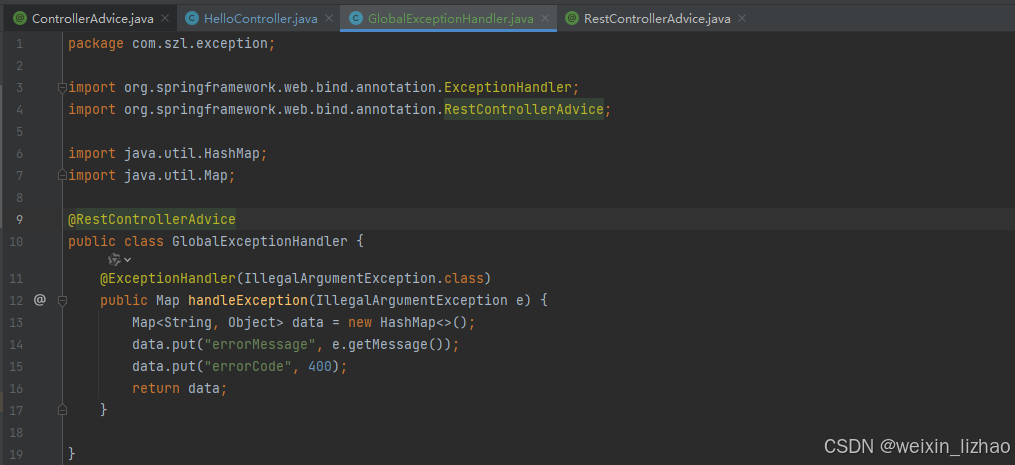Close the RestControllerAdvice.java tab
This screenshot has width=1015, height=465.
pyautogui.click(x=742, y=19)
